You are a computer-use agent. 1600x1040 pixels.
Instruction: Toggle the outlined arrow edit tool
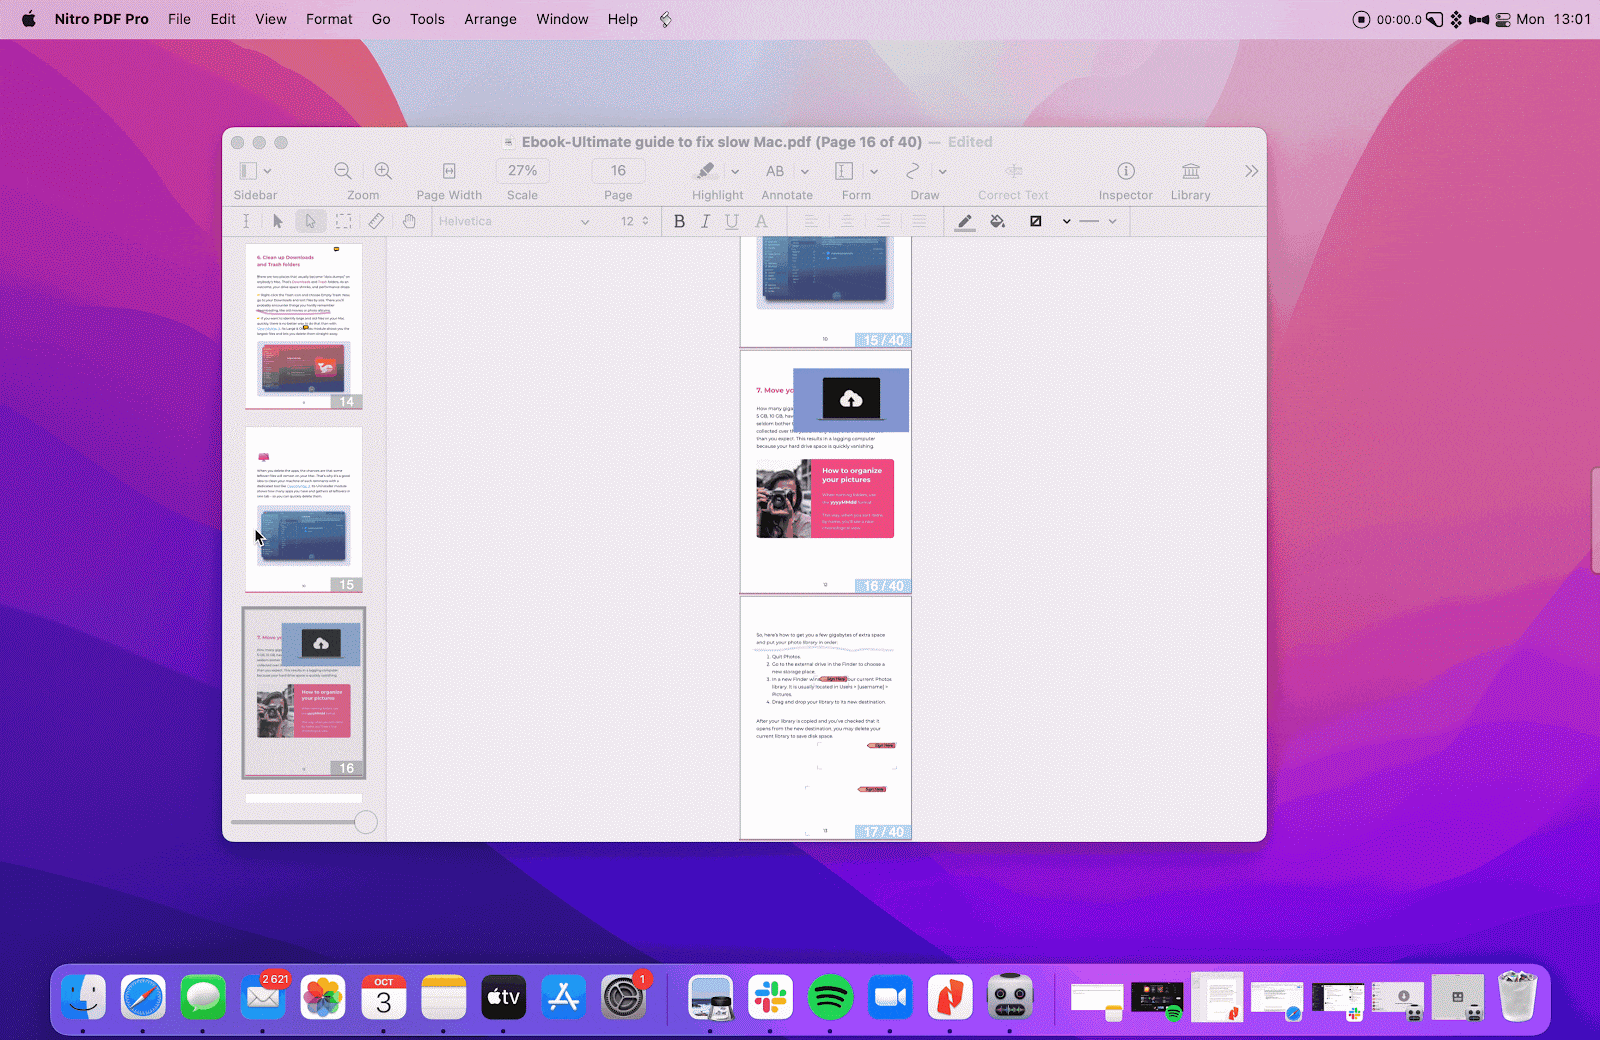pos(310,221)
